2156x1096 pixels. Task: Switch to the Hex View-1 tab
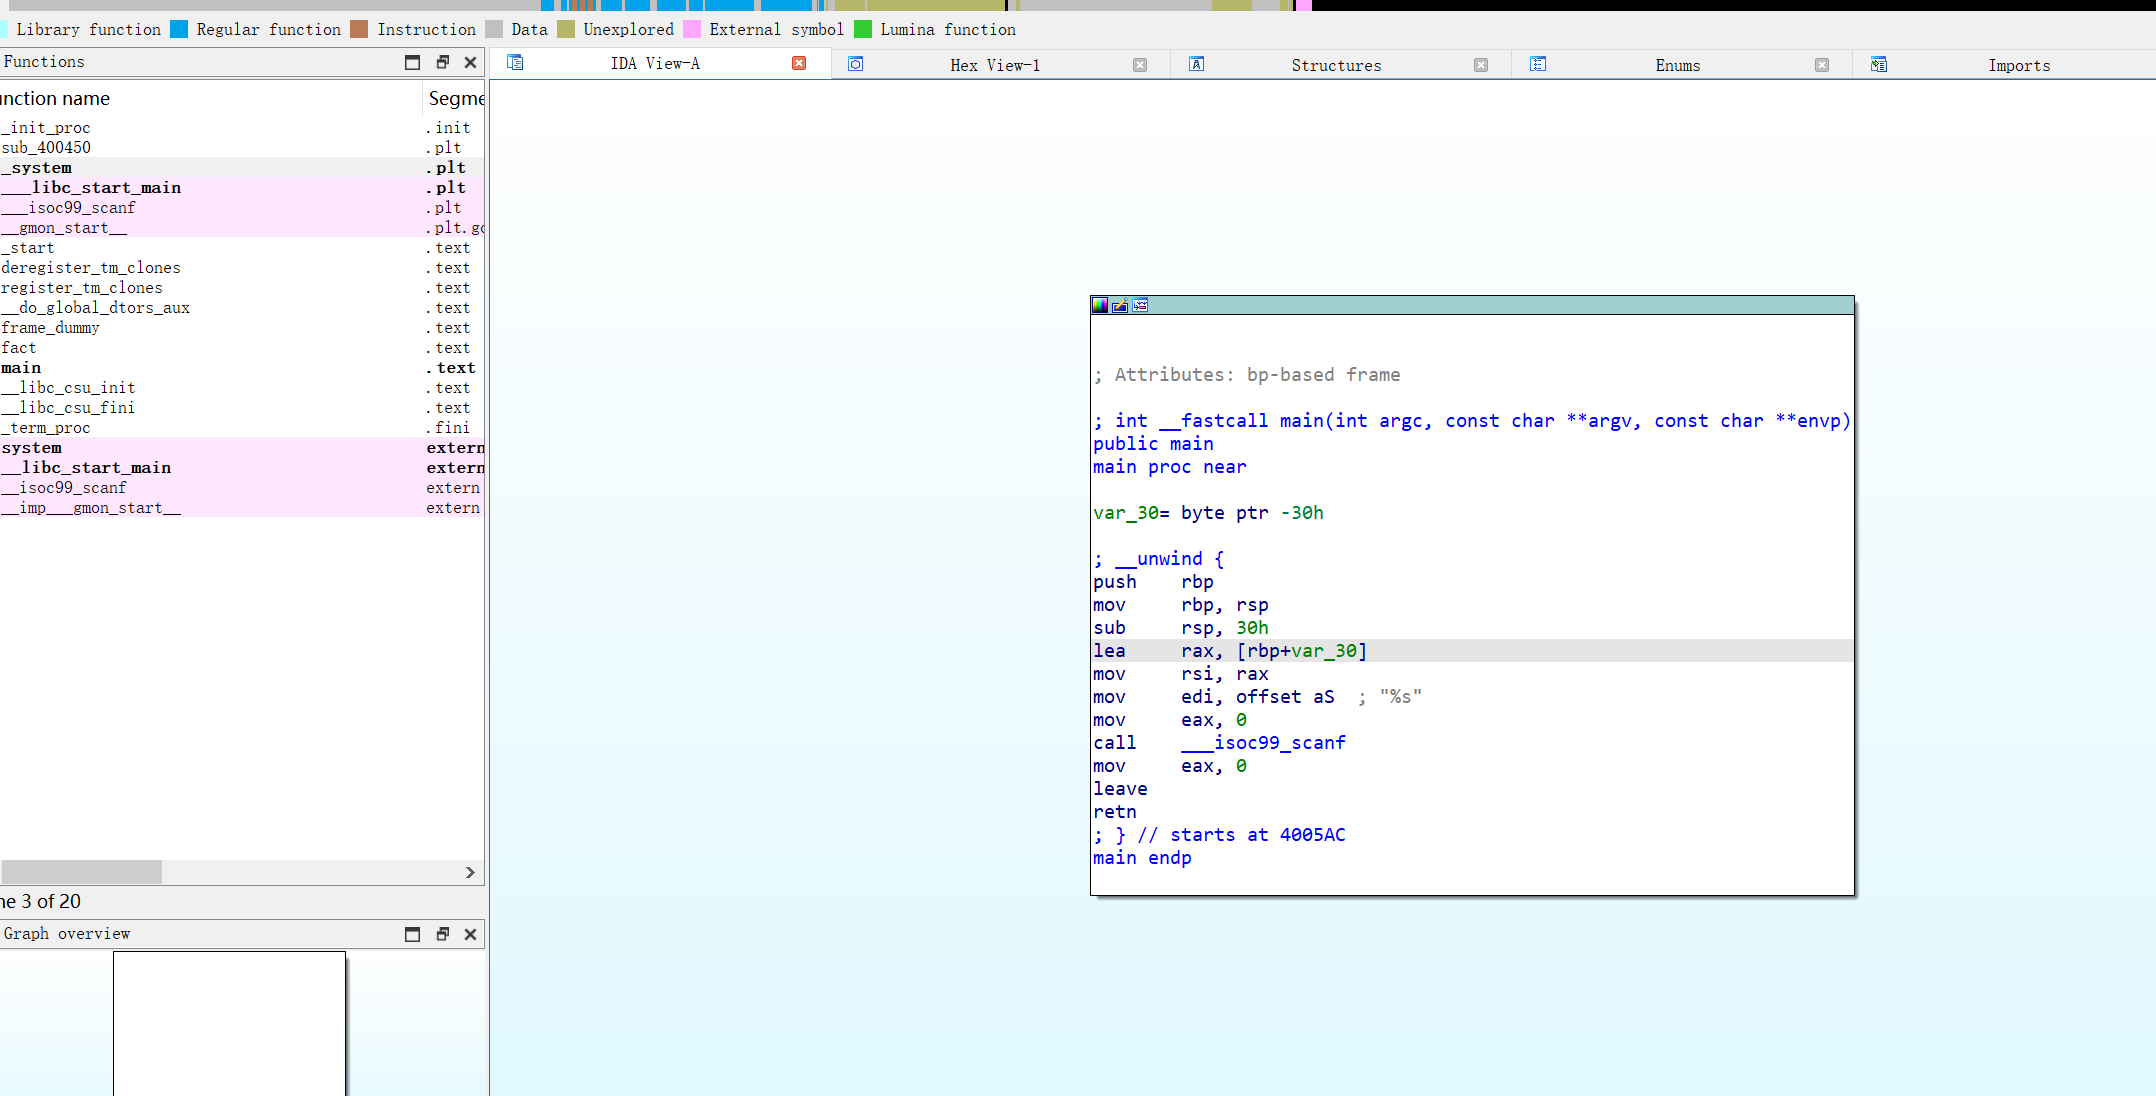[x=995, y=65]
